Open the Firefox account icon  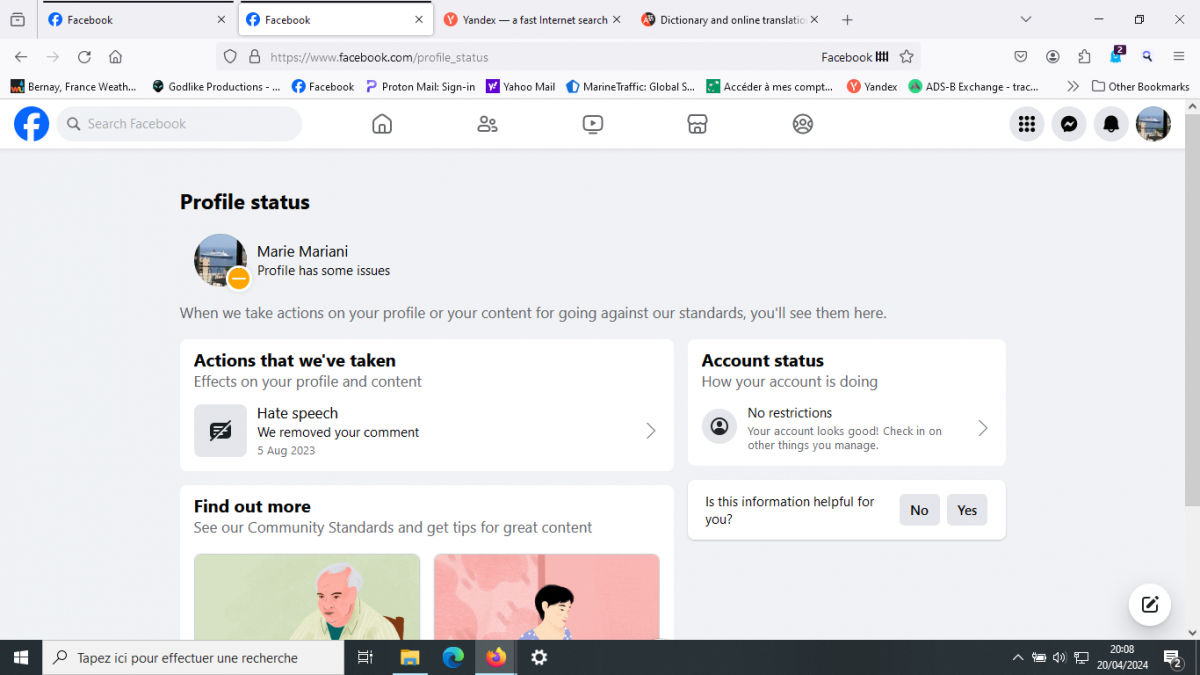point(1053,57)
